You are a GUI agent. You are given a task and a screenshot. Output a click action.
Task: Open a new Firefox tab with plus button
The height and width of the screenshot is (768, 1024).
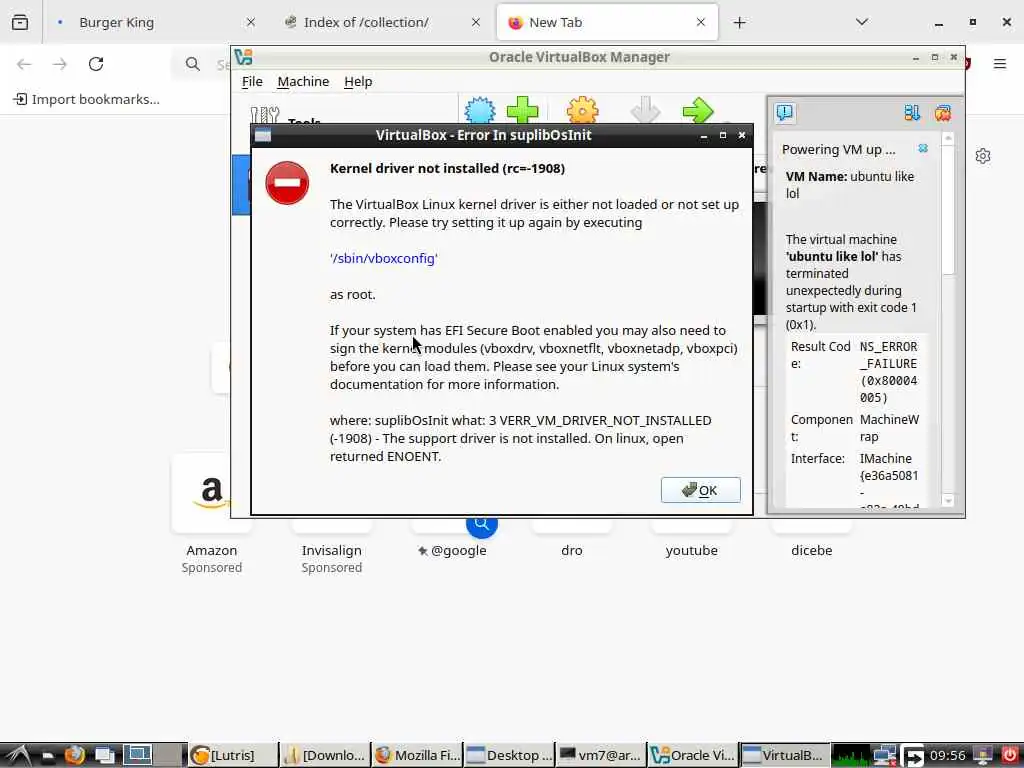point(739,23)
